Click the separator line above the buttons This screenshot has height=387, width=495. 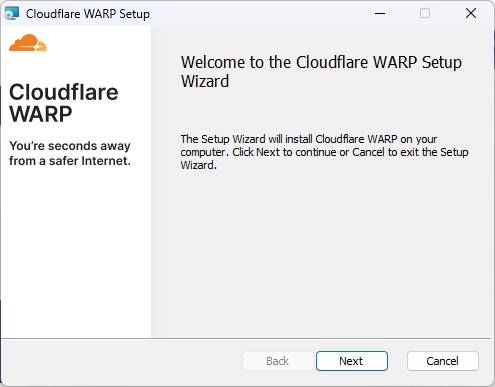246,339
